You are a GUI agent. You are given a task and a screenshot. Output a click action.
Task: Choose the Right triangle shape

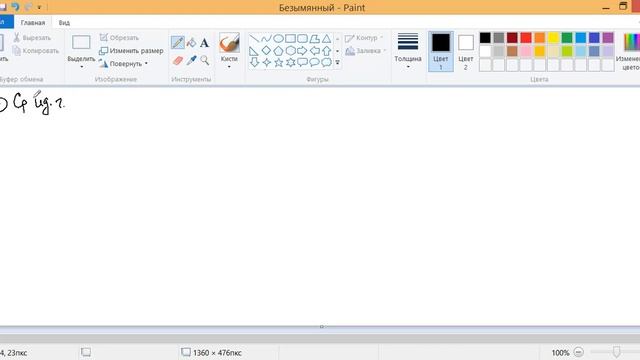point(254,51)
